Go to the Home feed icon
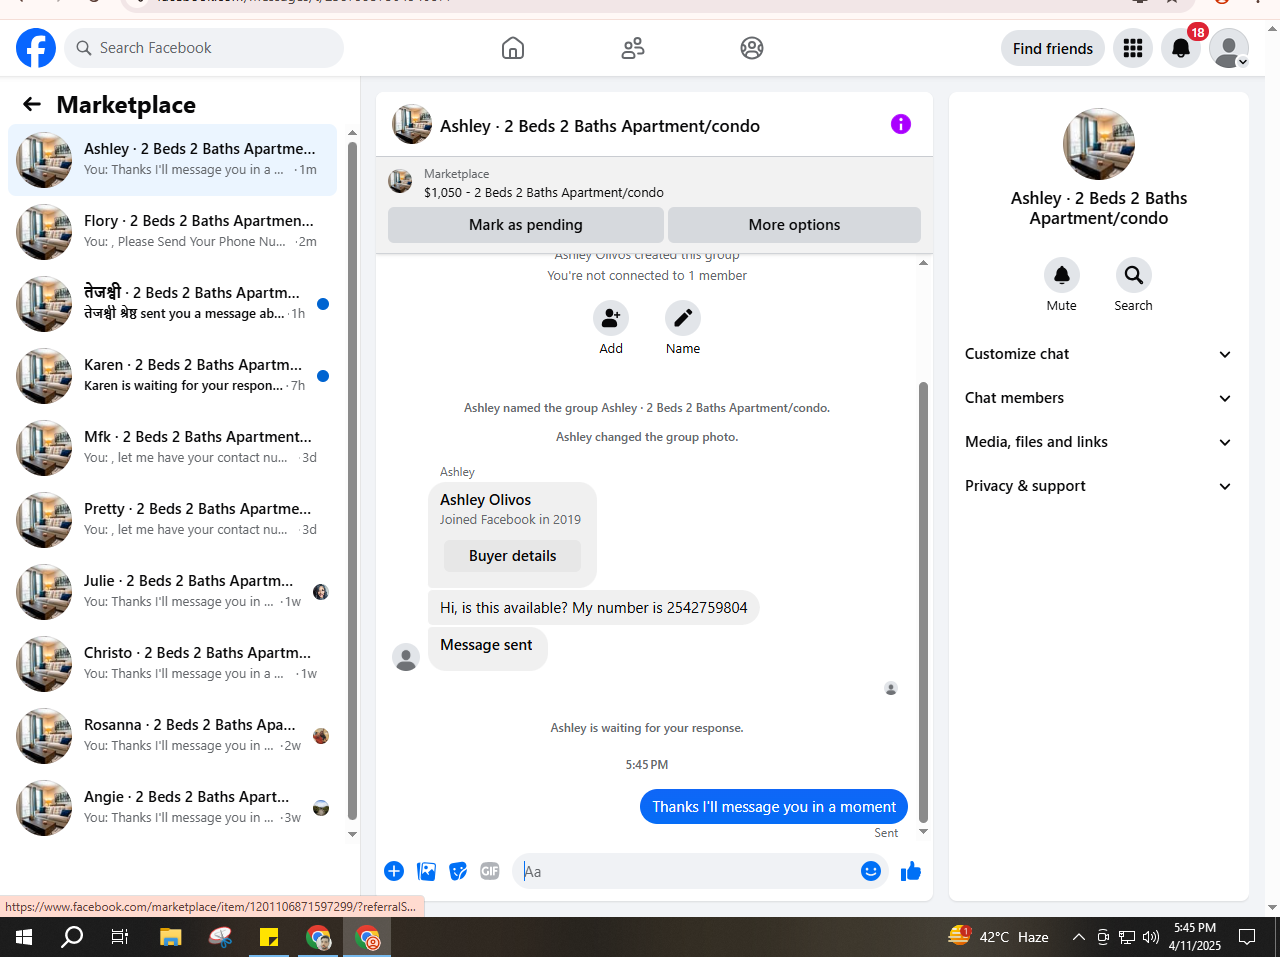This screenshot has width=1280, height=957. point(513,48)
